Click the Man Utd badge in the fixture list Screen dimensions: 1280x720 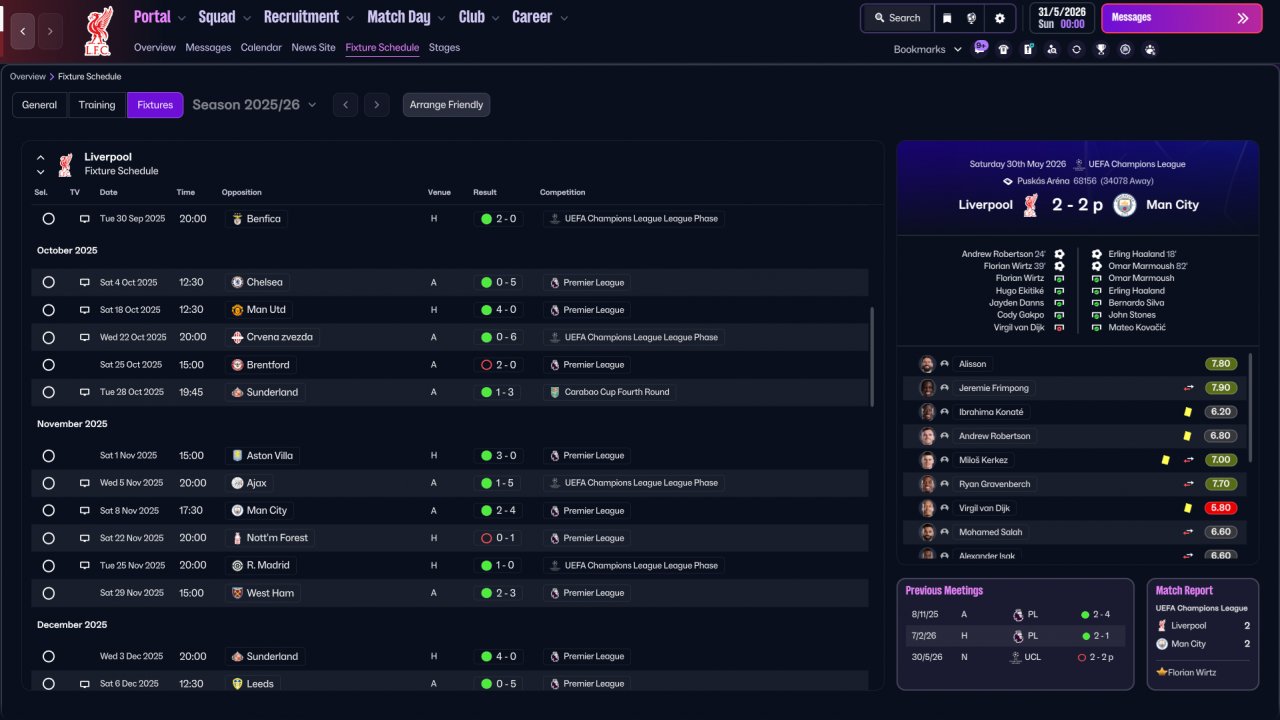tap(237, 310)
